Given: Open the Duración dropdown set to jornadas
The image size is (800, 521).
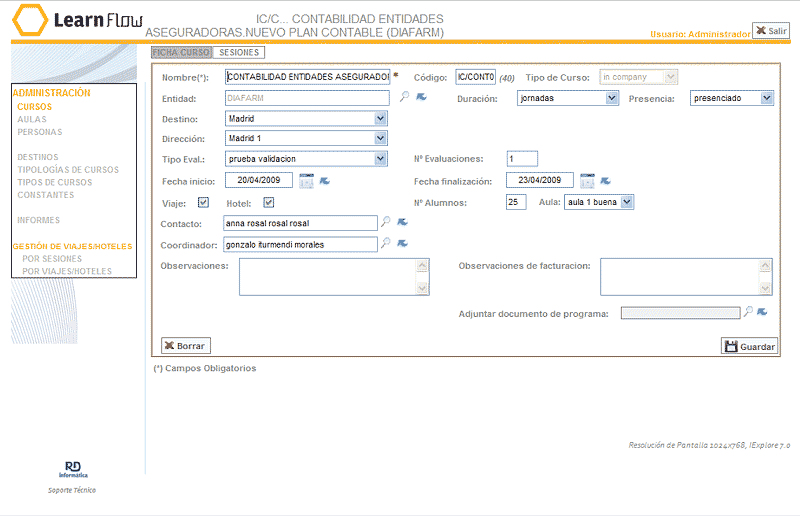Looking at the screenshot, I should click(x=612, y=98).
